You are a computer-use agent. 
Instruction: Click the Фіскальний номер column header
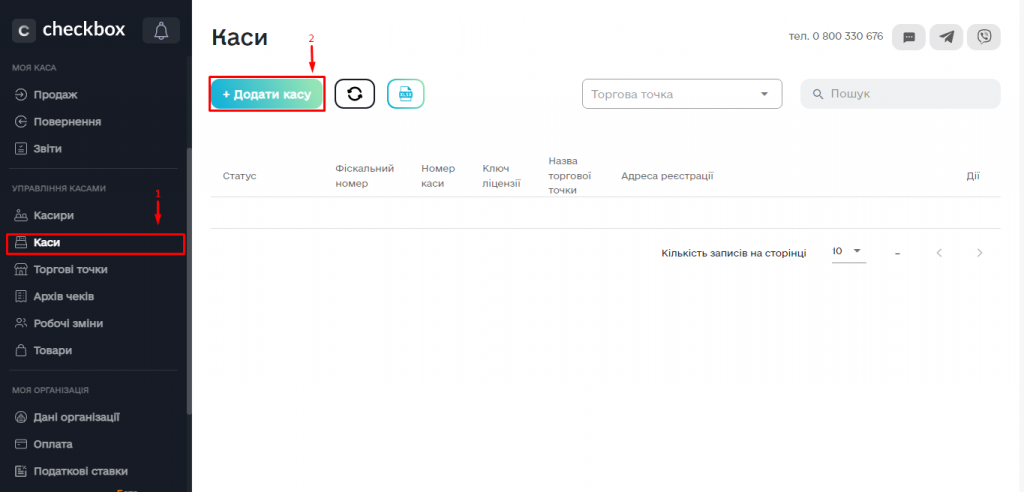coord(364,176)
